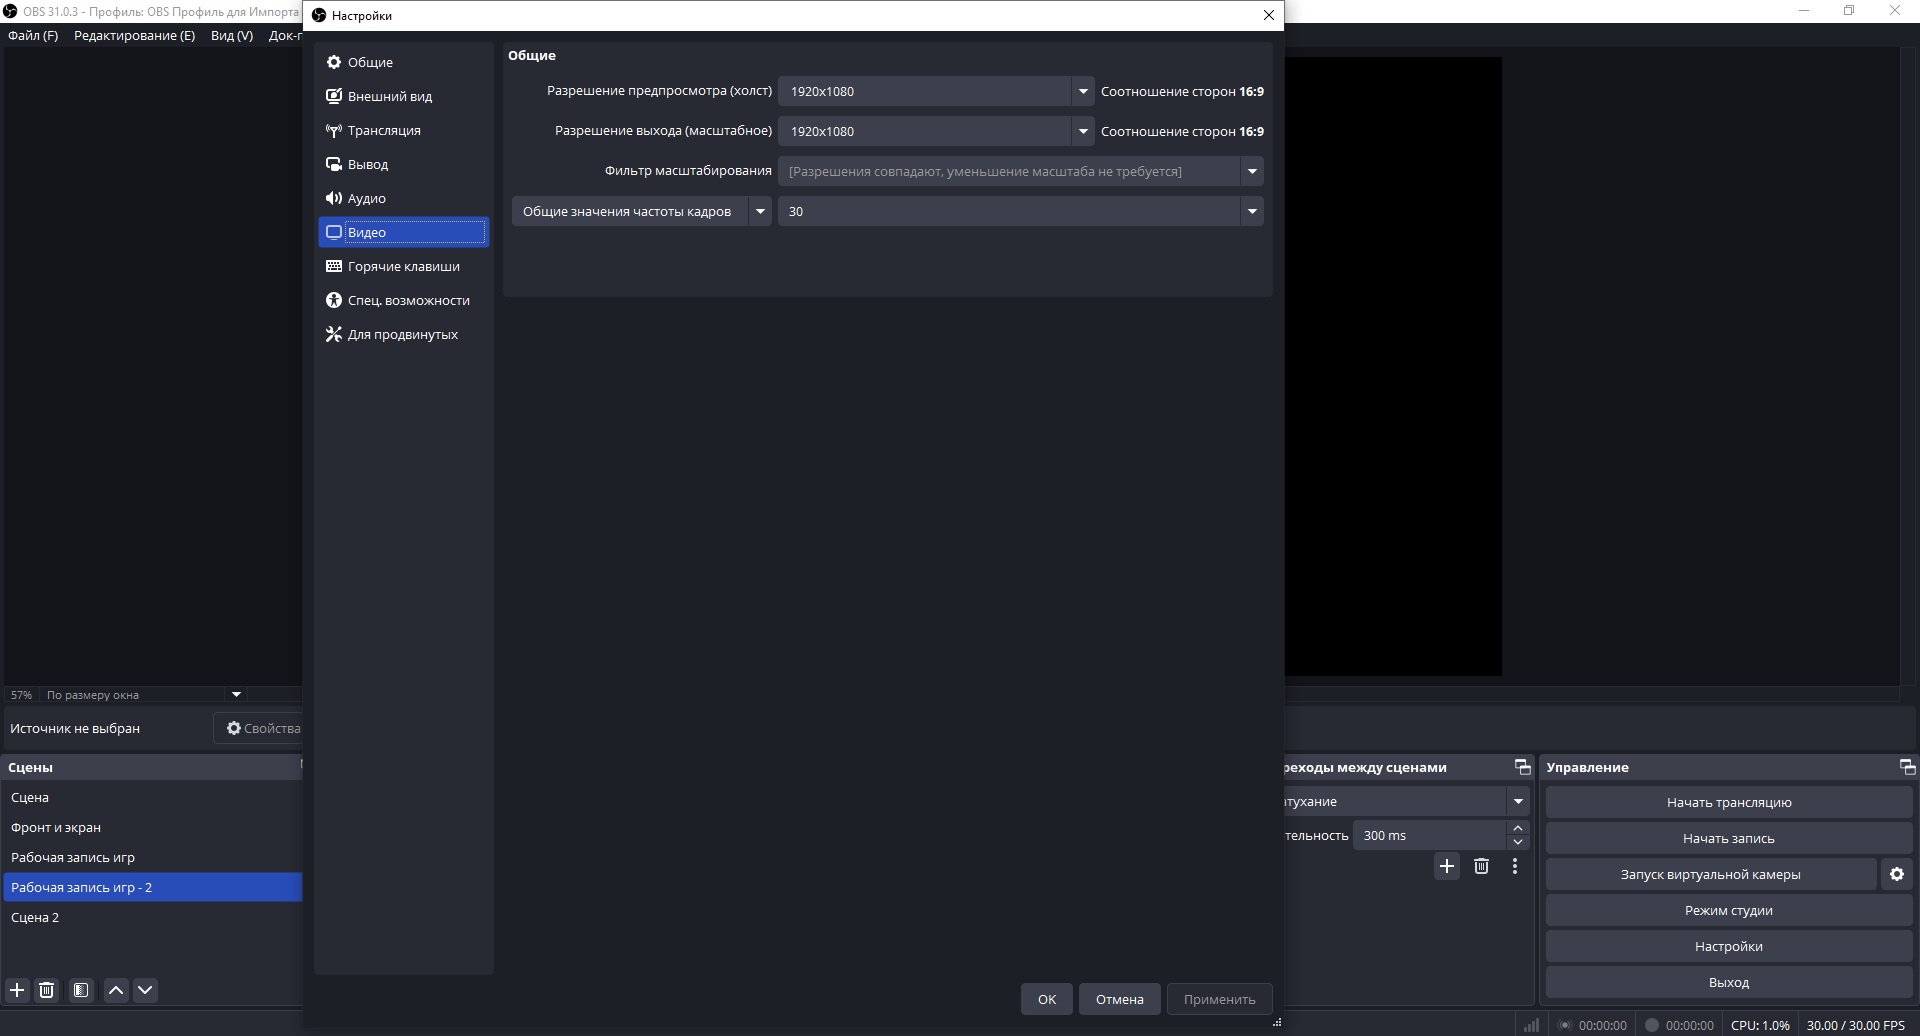Move scene up with arrow icon

116,990
